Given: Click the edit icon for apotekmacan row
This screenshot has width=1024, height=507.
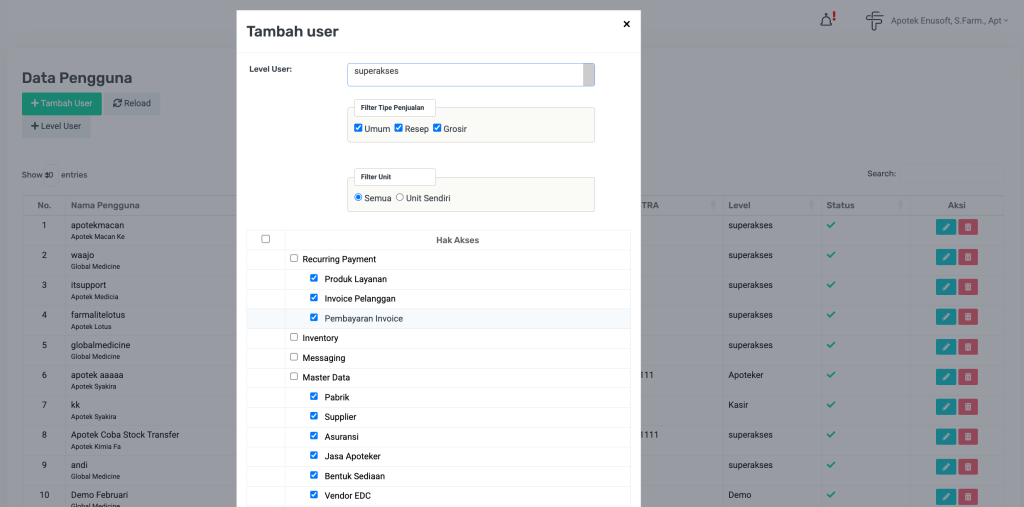Looking at the screenshot, I should [x=946, y=227].
